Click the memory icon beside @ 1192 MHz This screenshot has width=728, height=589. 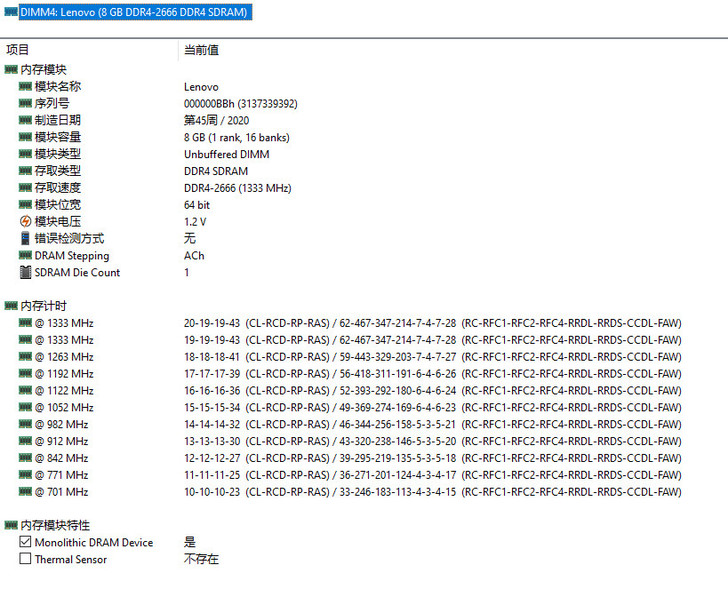click(25, 373)
